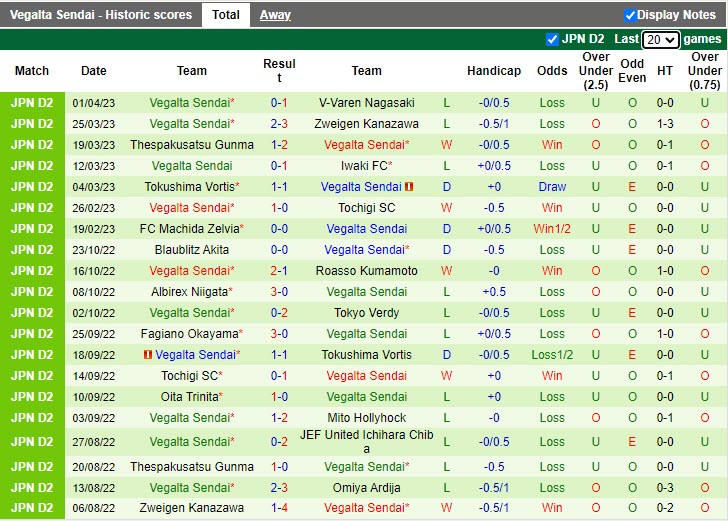The height and width of the screenshot is (521, 728).
Task: Open Tochigi SC in the 26/02/23 row
Action: click(x=366, y=208)
